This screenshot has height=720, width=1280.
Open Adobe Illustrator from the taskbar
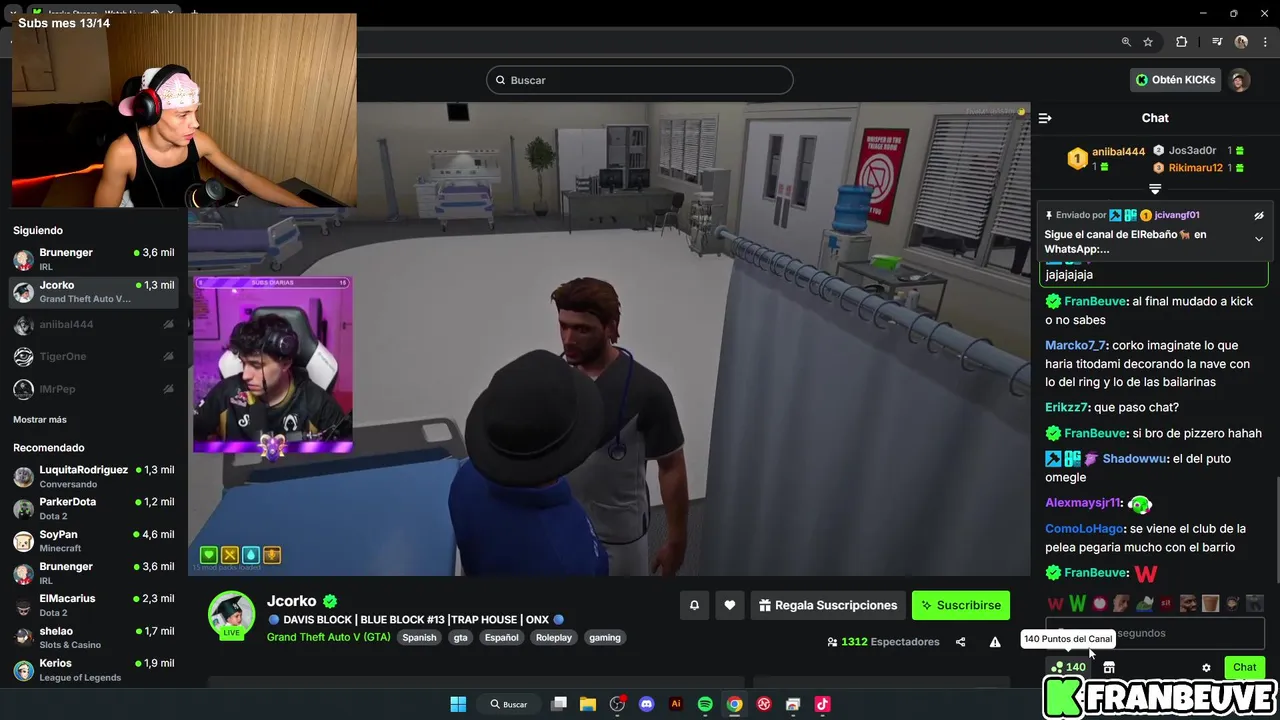pos(676,704)
